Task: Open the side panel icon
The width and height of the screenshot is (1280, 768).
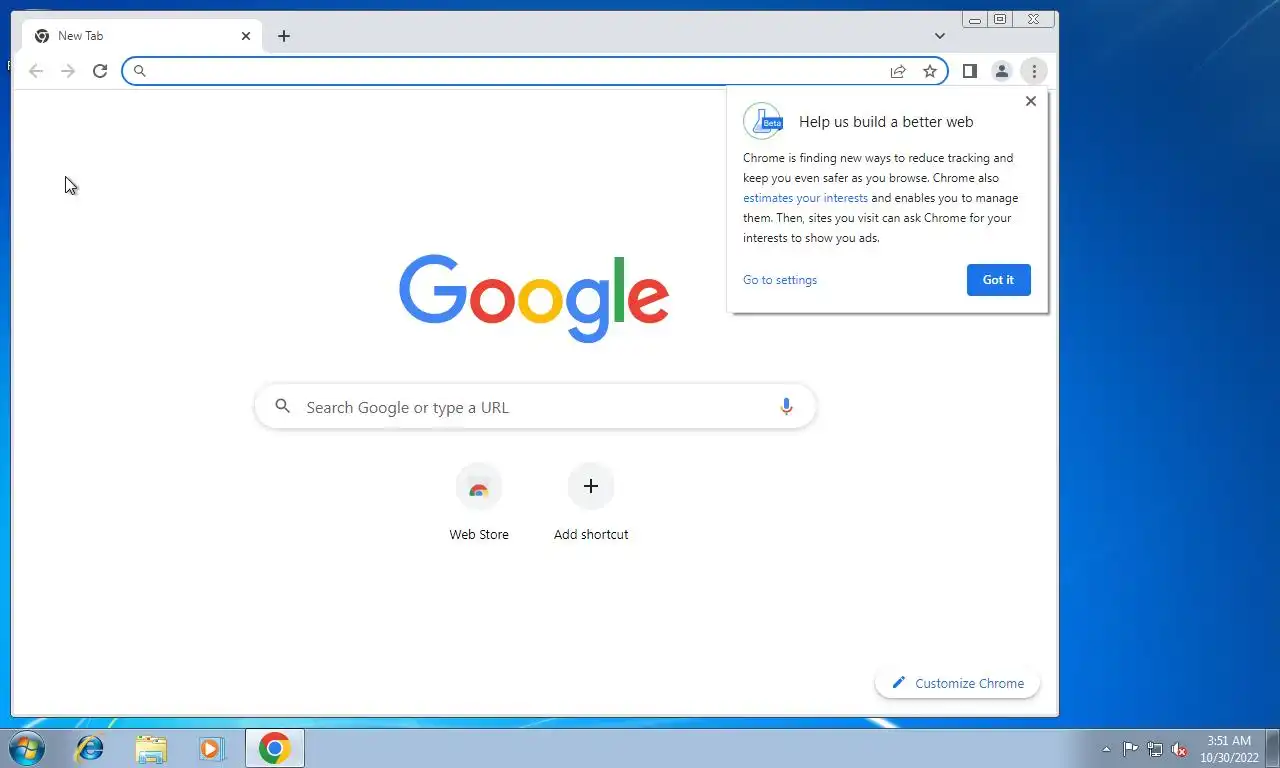Action: [x=969, y=71]
